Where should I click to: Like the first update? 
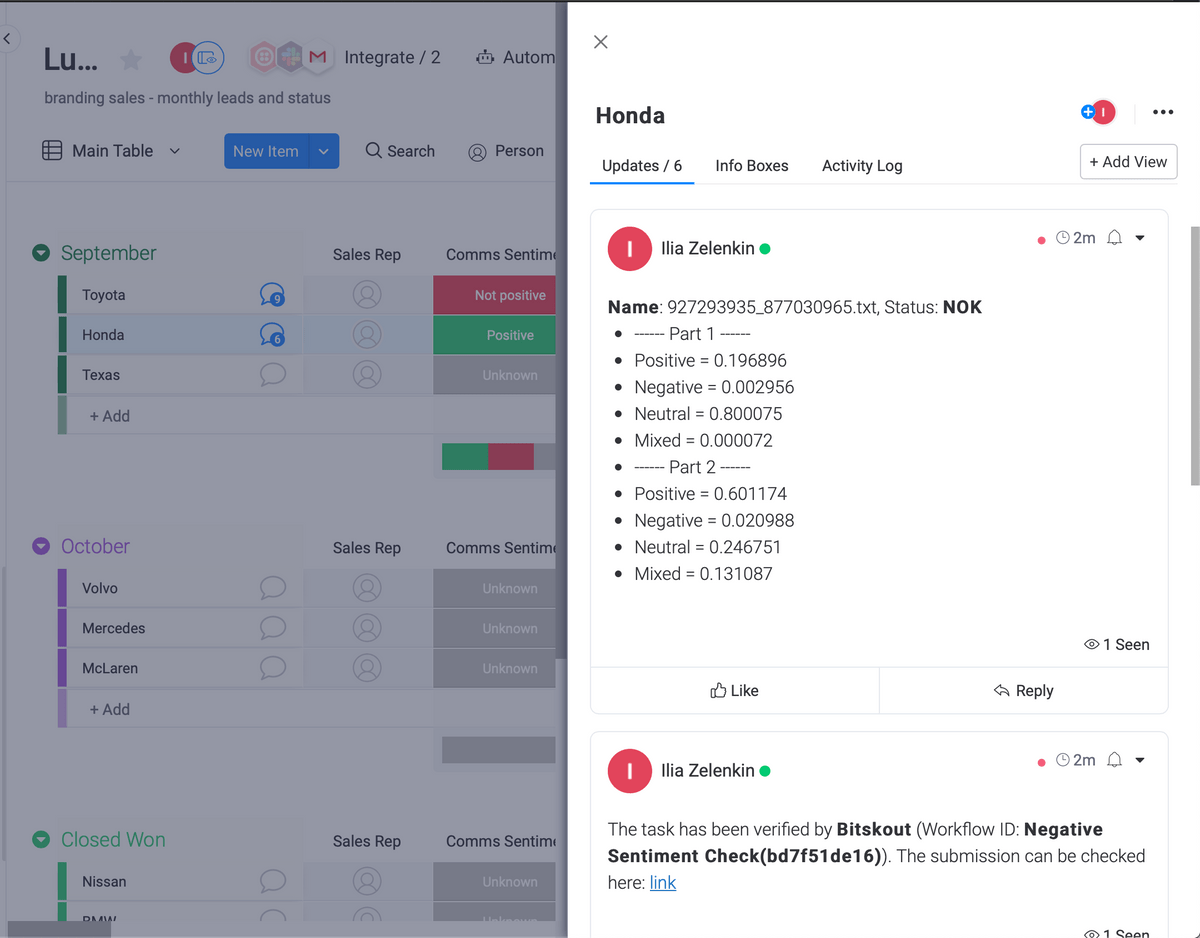(x=735, y=690)
